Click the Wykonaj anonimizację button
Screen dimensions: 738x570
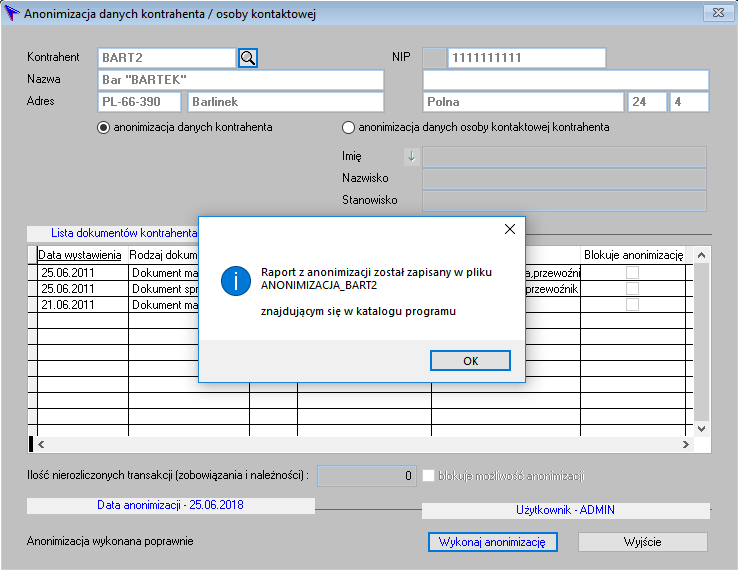(x=493, y=542)
